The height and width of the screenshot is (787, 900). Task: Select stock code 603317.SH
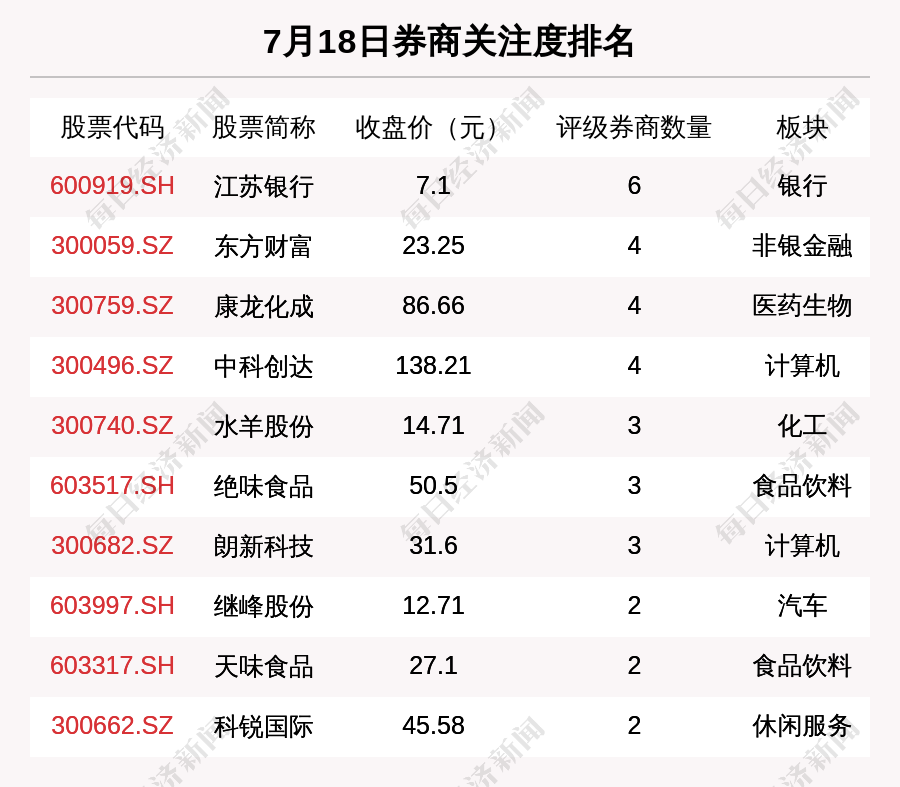coord(112,666)
